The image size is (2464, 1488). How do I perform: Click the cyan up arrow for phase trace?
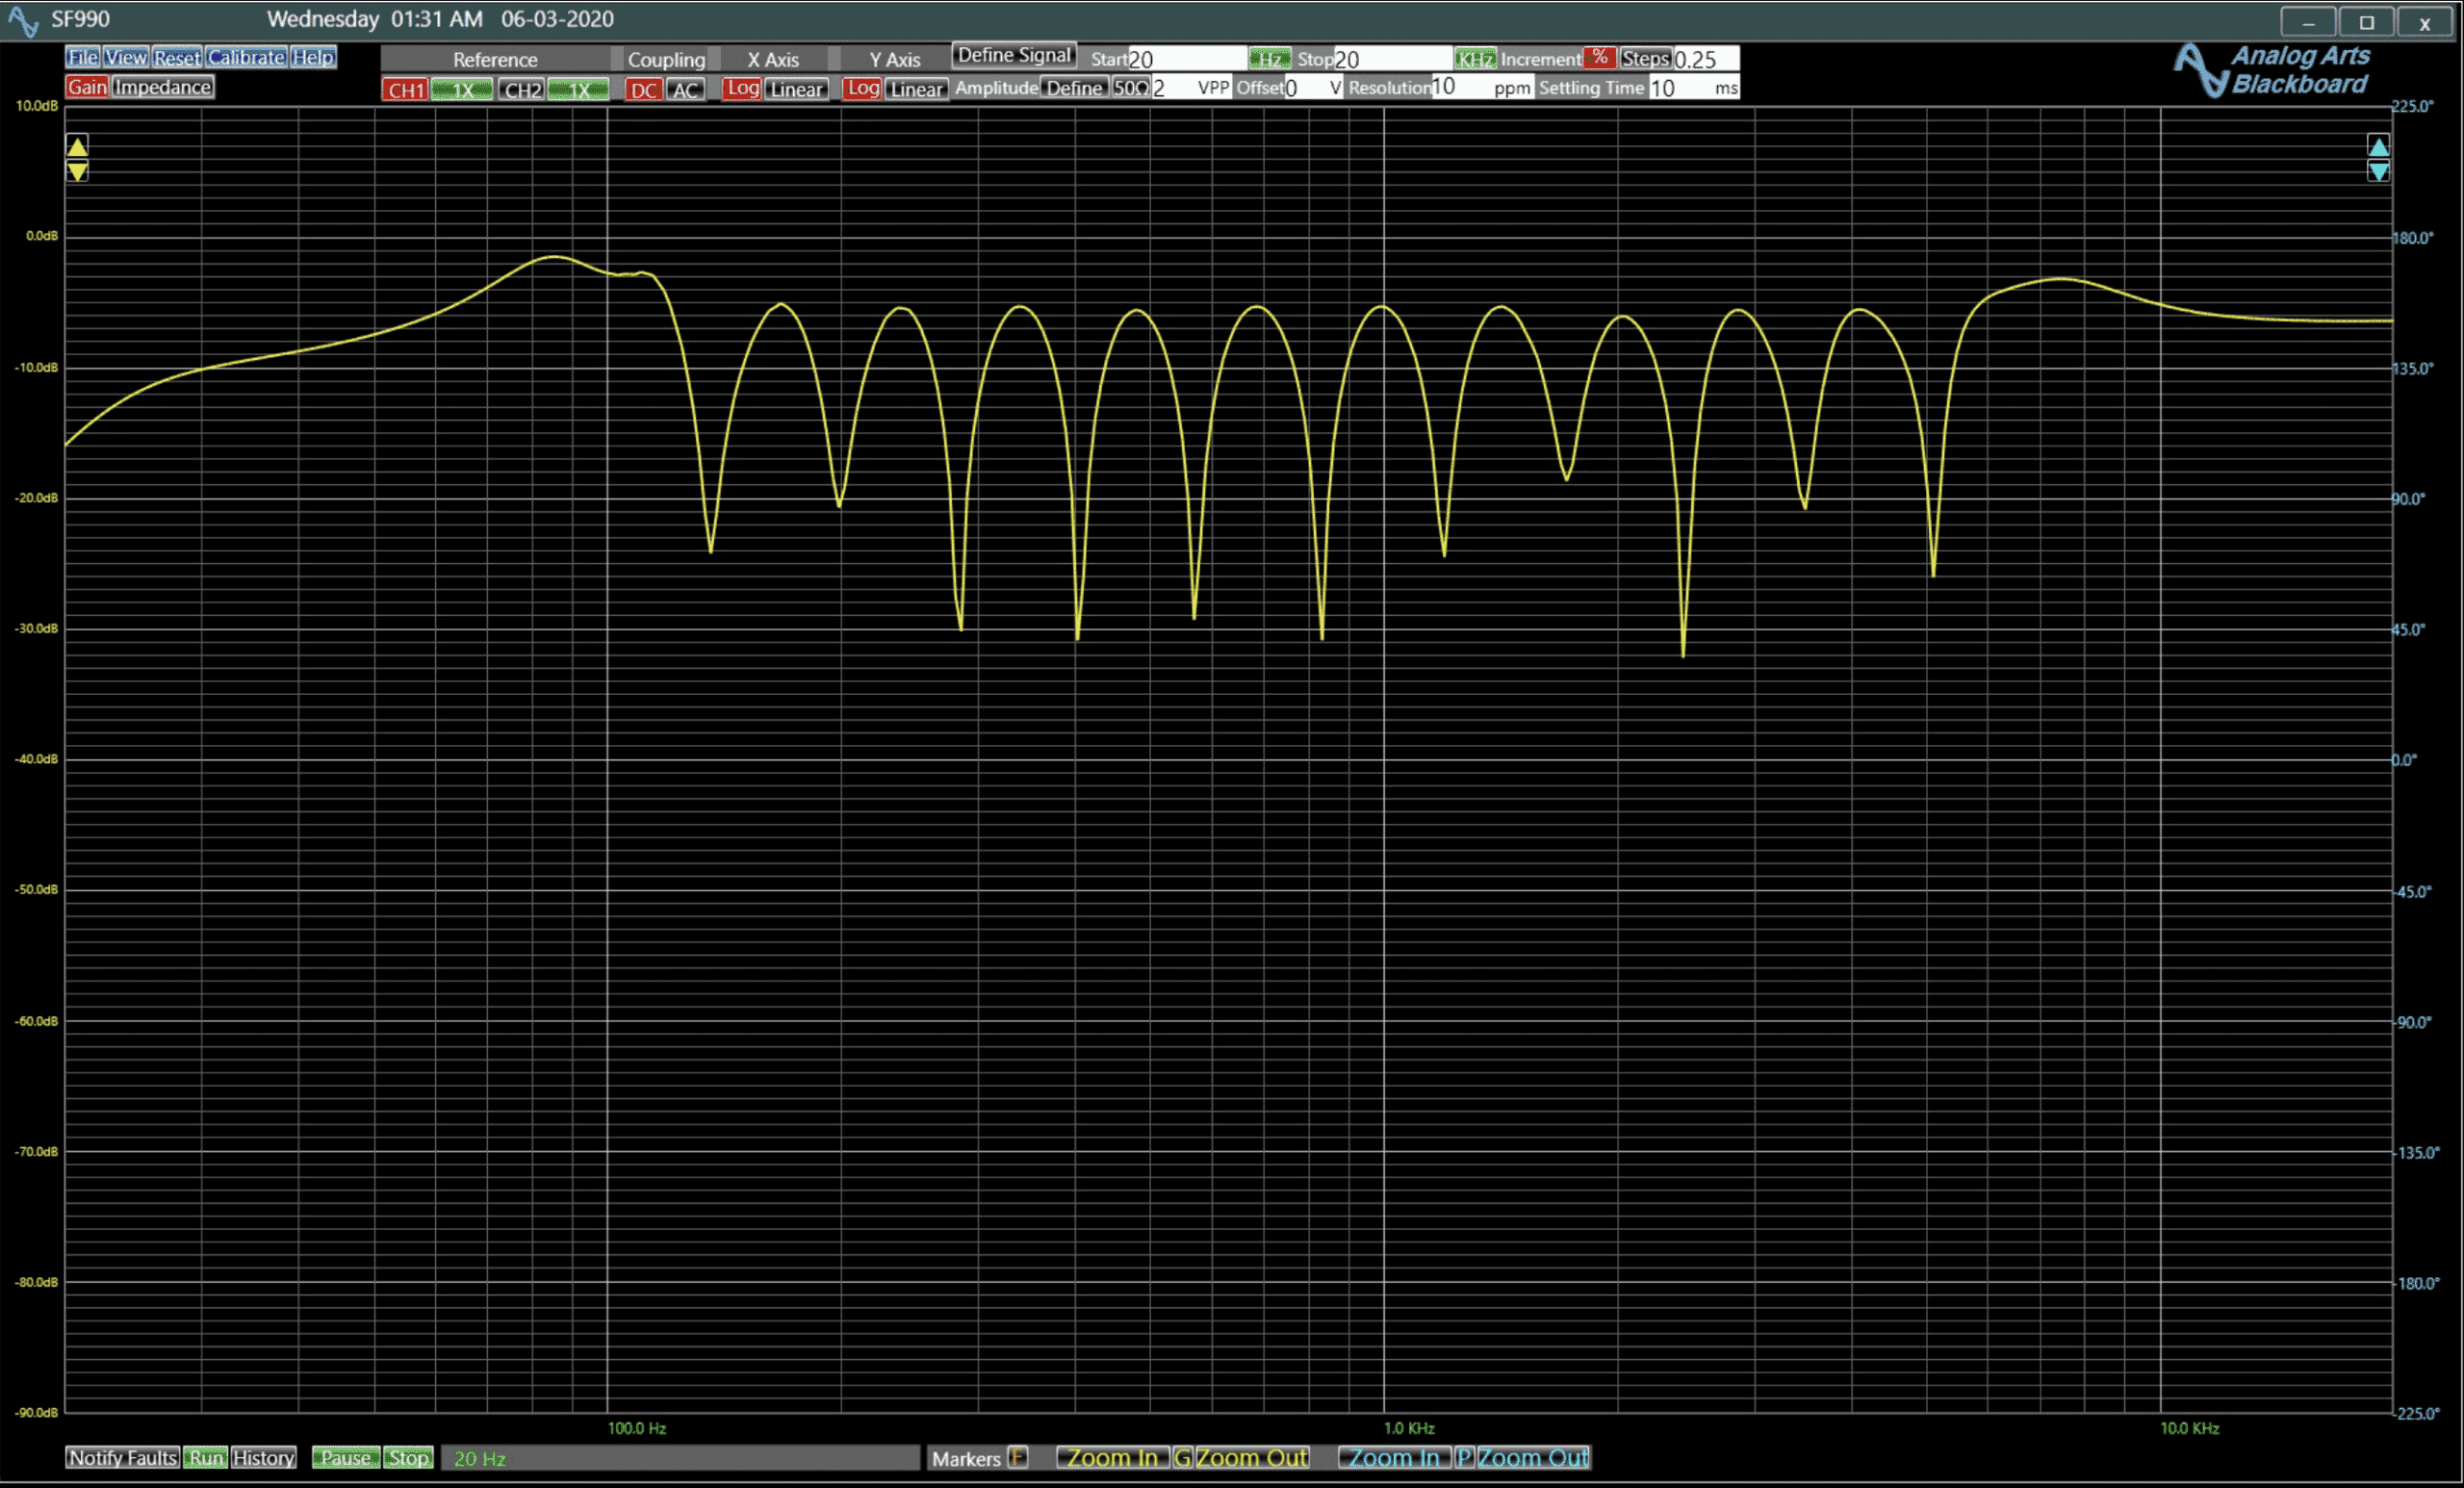2379,146
